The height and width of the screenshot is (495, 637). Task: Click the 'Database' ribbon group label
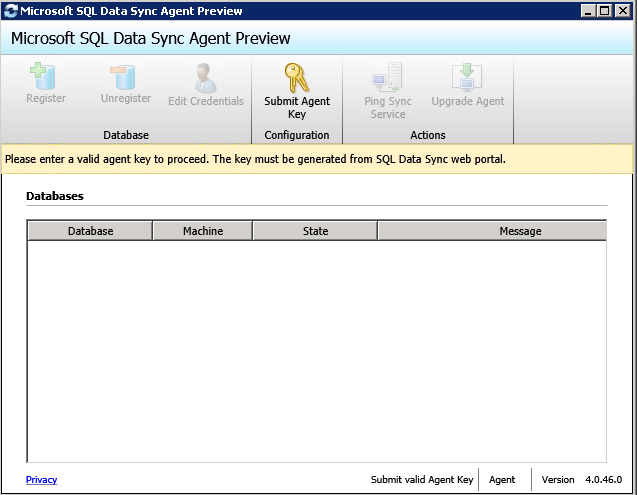click(x=126, y=135)
